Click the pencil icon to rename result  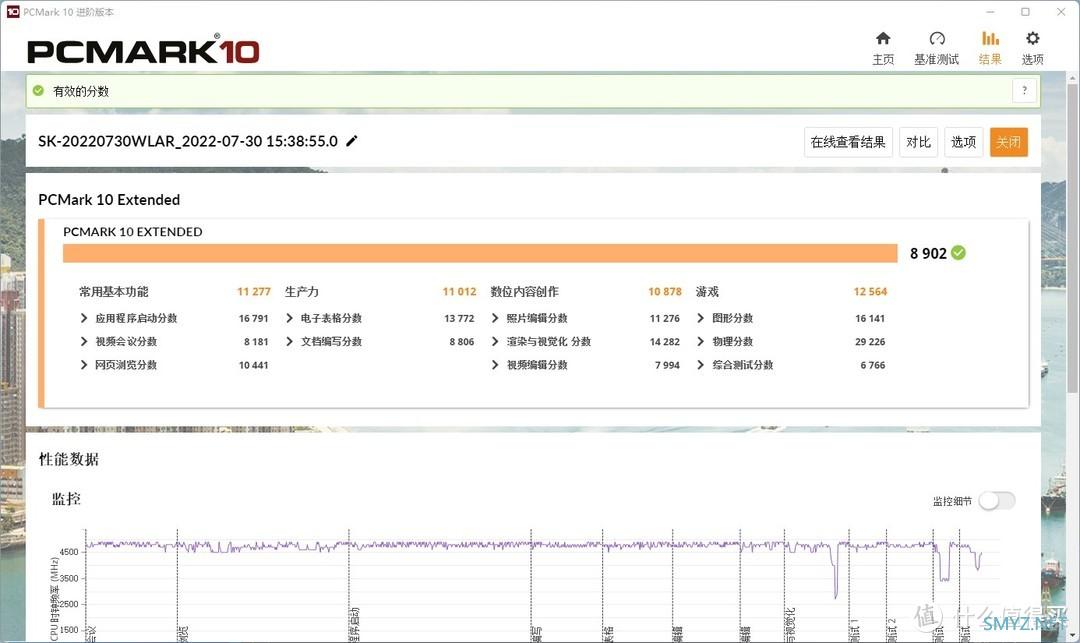(351, 141)
